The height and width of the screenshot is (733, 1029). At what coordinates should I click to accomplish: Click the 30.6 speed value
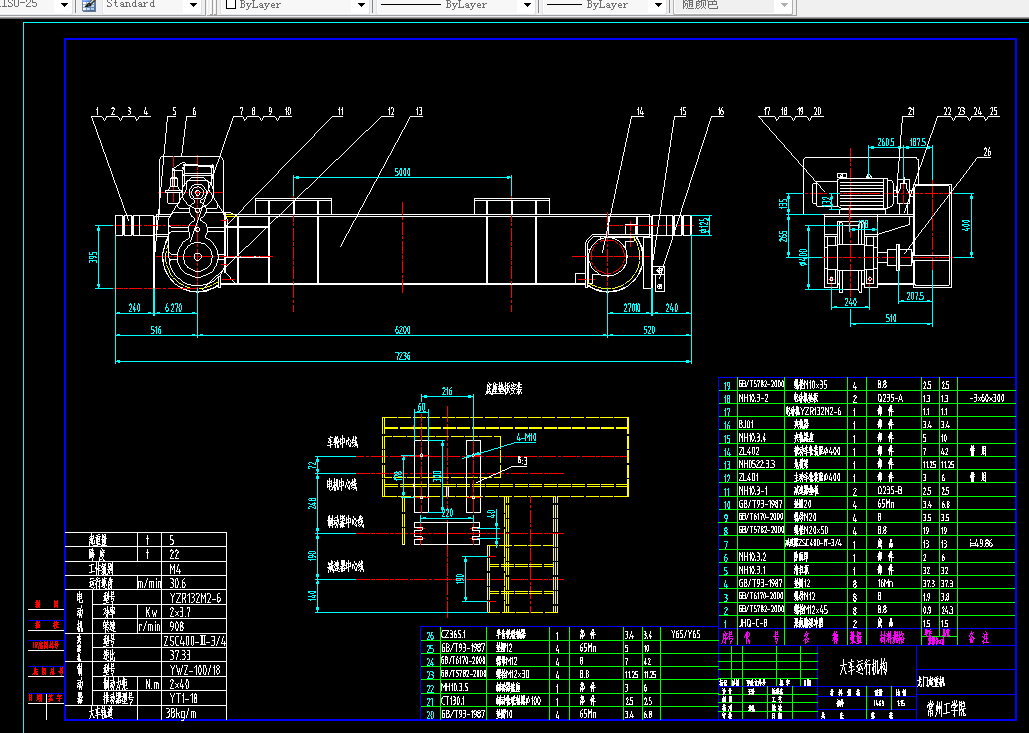(x=178, y=583)
